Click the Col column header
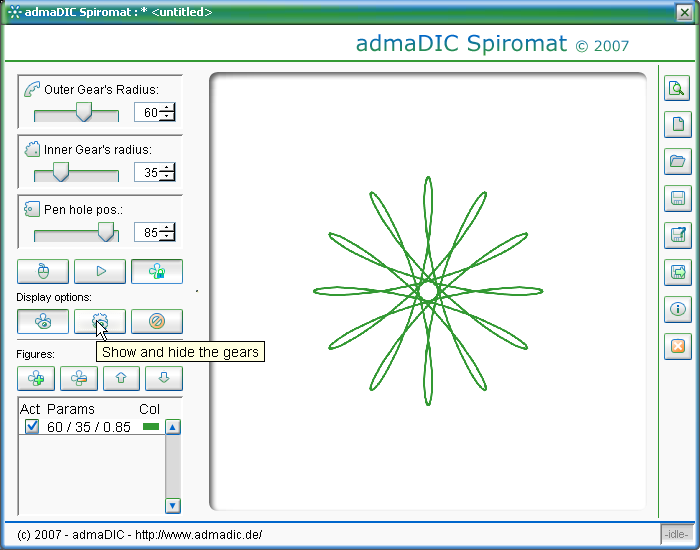Screen dimensions: 700x550 click(150, 409)
